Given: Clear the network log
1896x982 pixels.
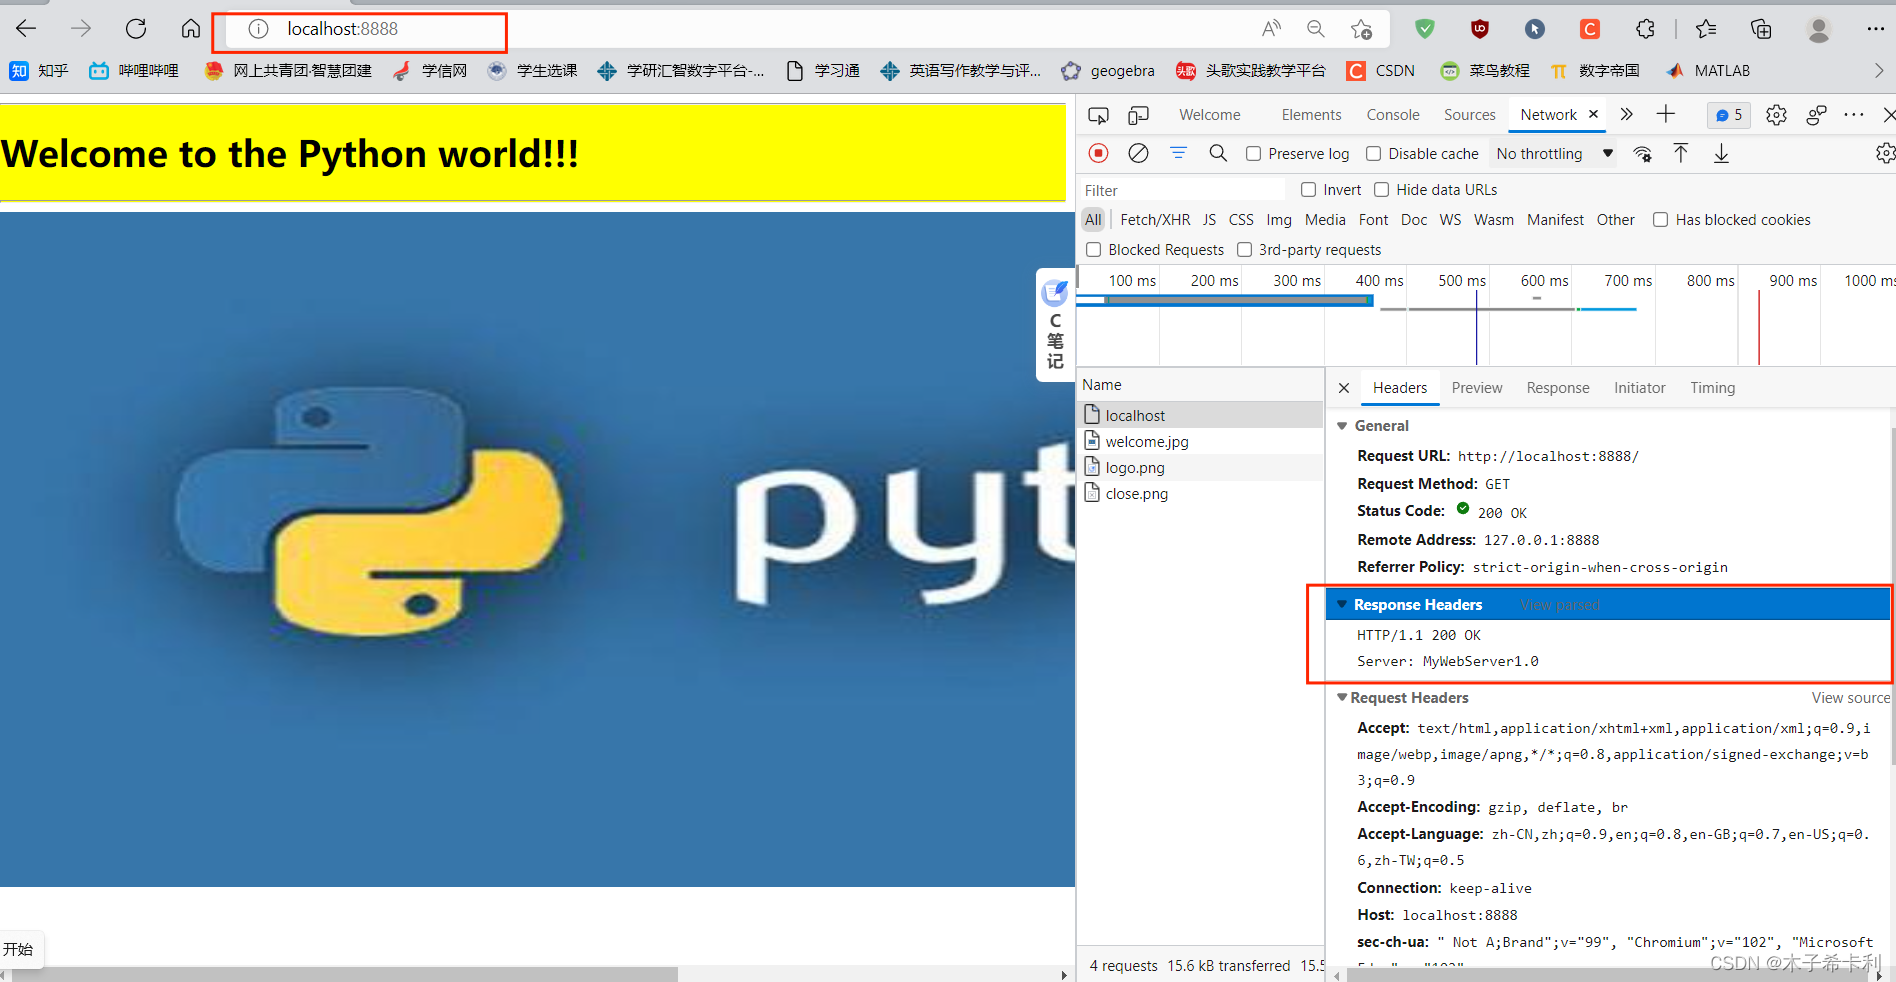Looking at the screenshot, I should (x=1138, y=153).
